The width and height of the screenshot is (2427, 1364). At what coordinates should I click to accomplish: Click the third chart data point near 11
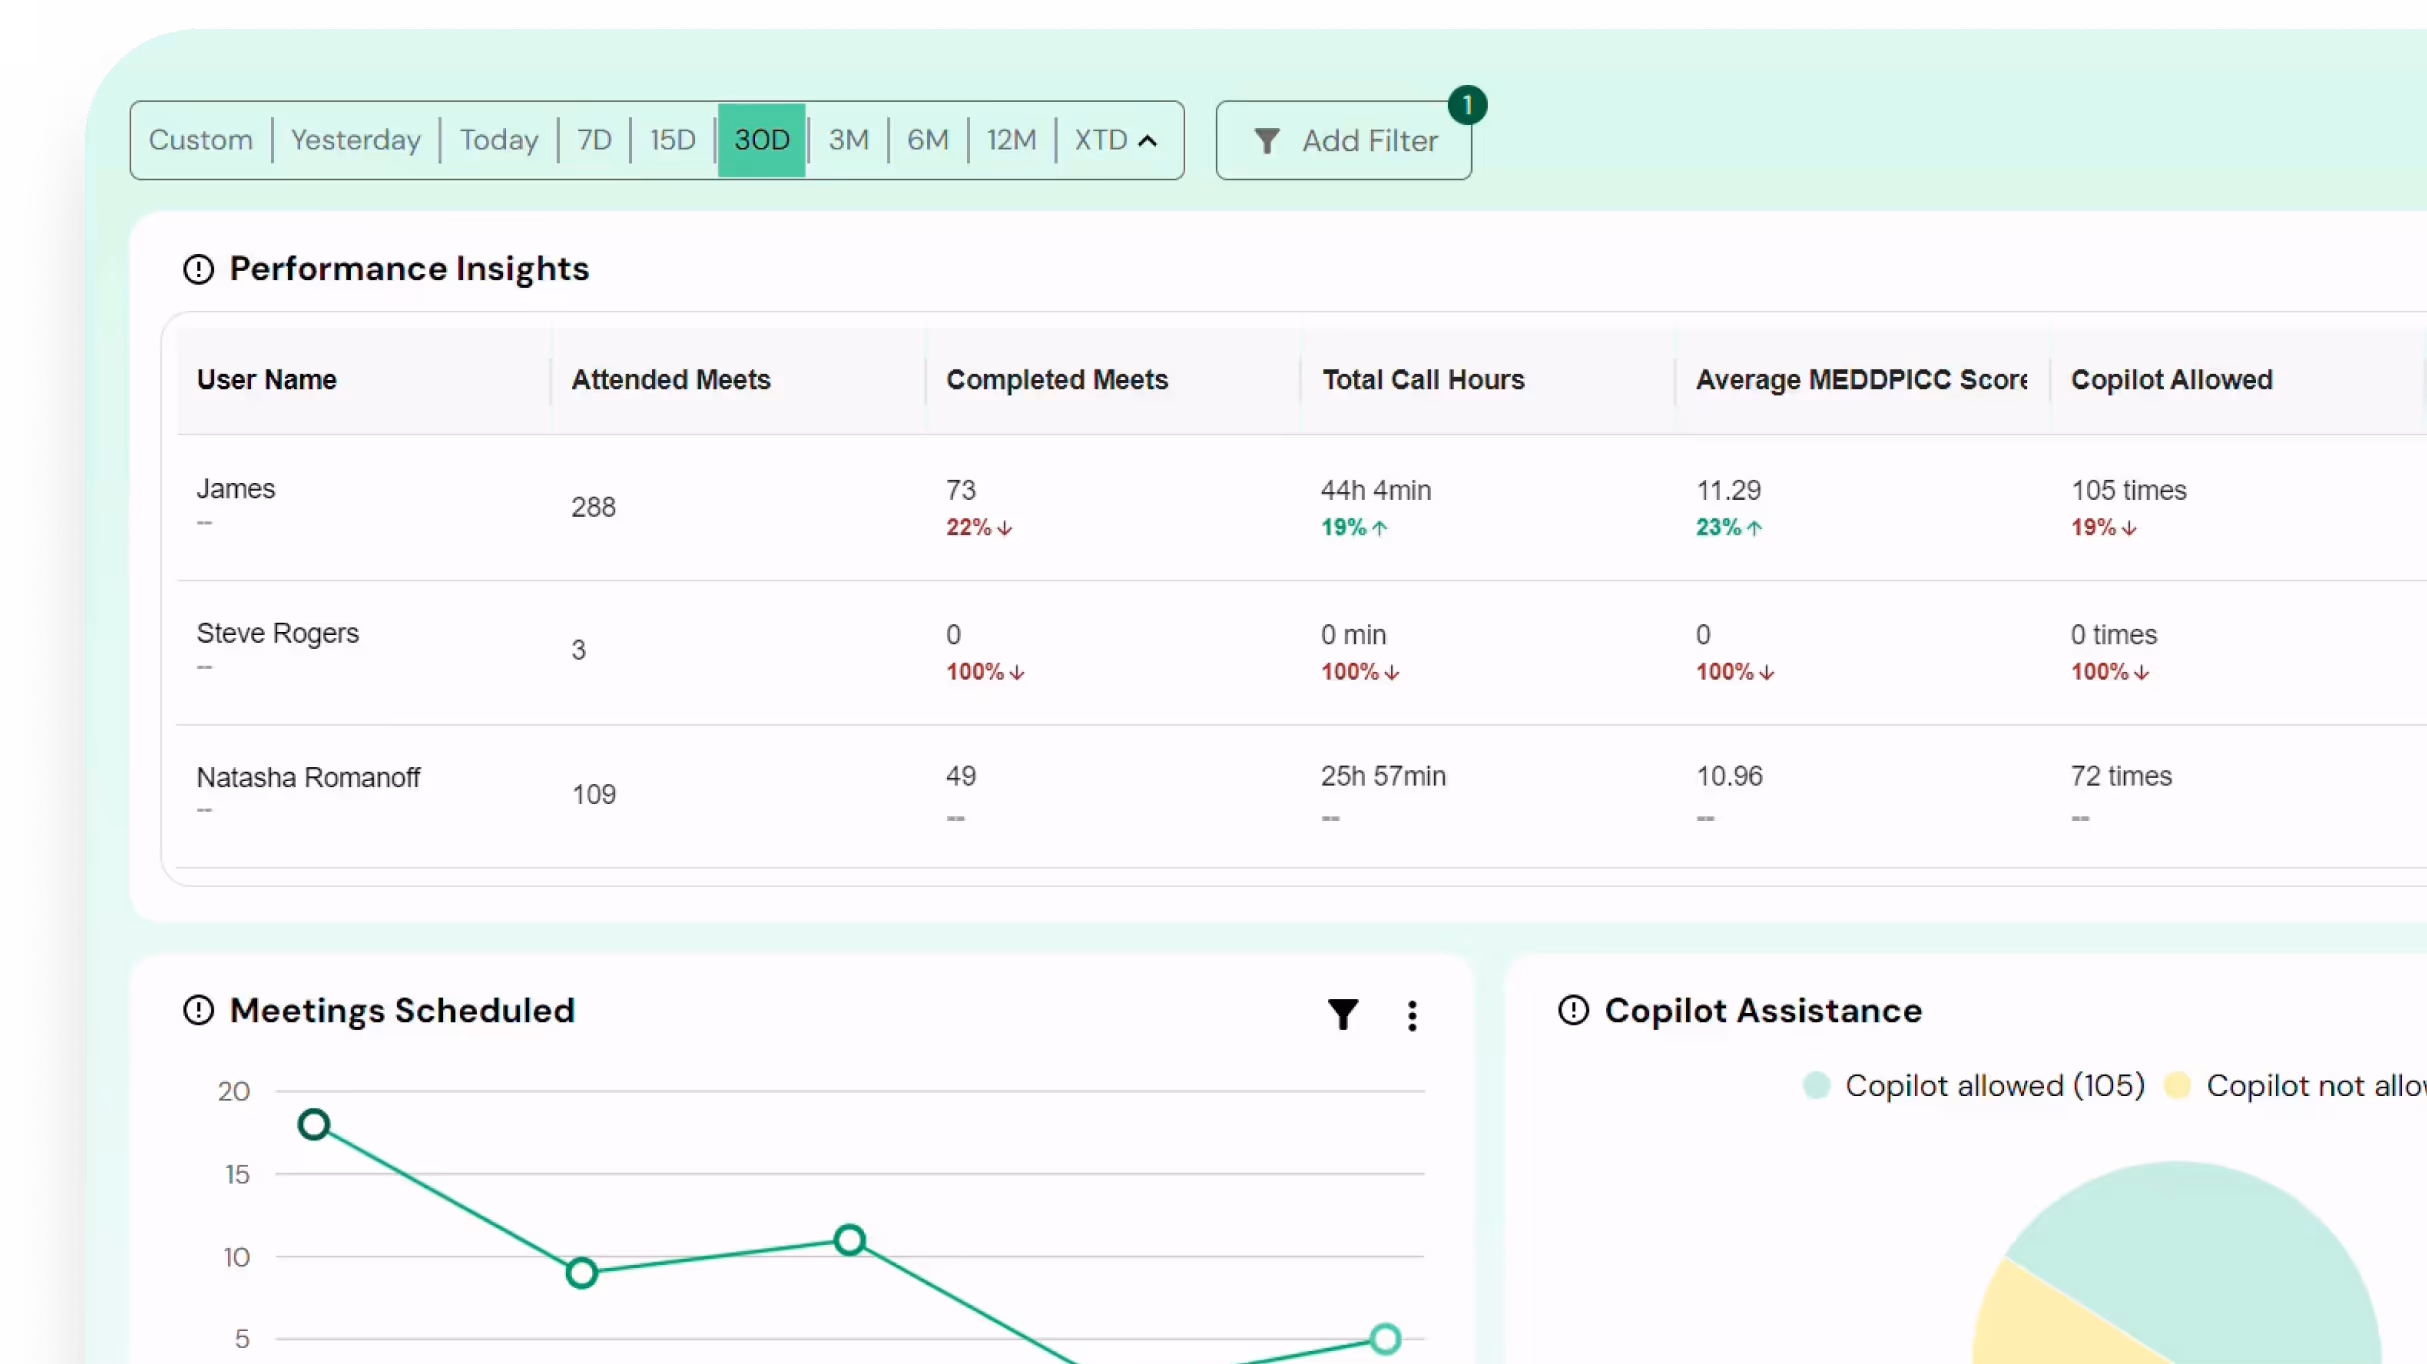849,1240
